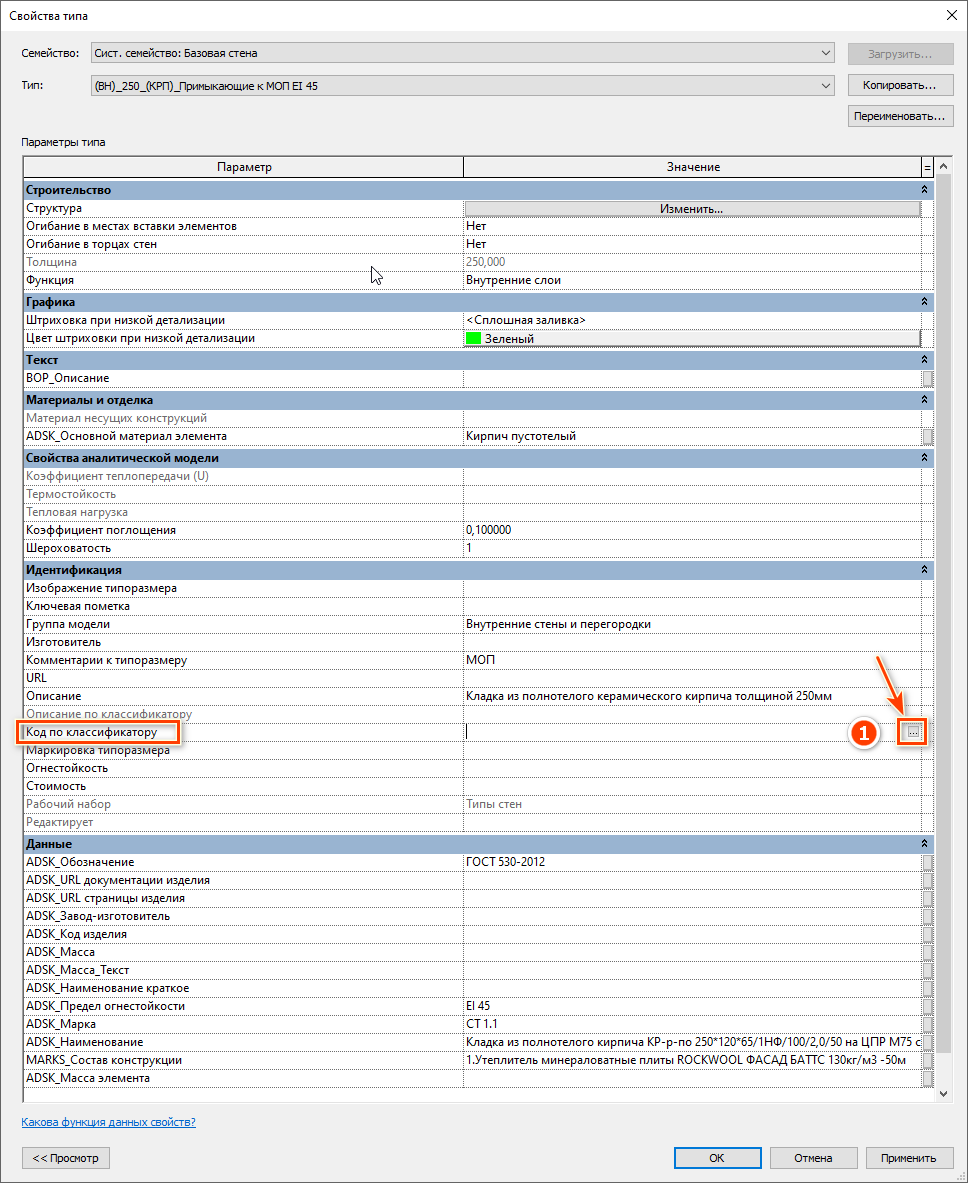The height and width of the screenshot is (1183, 968).
Task: Click small button at end of MARKS_Состав конструкции row
Action: pyautogui.click(x=927, y=1061)
